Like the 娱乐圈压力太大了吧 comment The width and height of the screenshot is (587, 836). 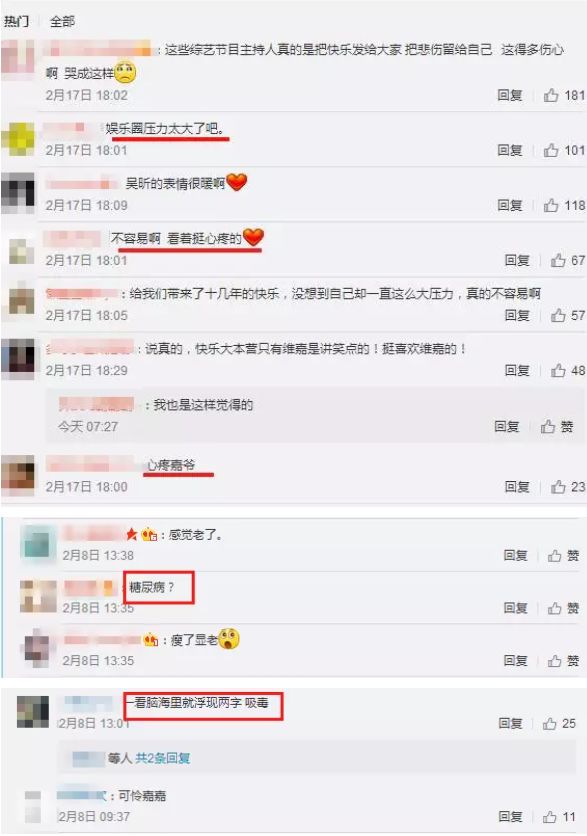(564, 150)
